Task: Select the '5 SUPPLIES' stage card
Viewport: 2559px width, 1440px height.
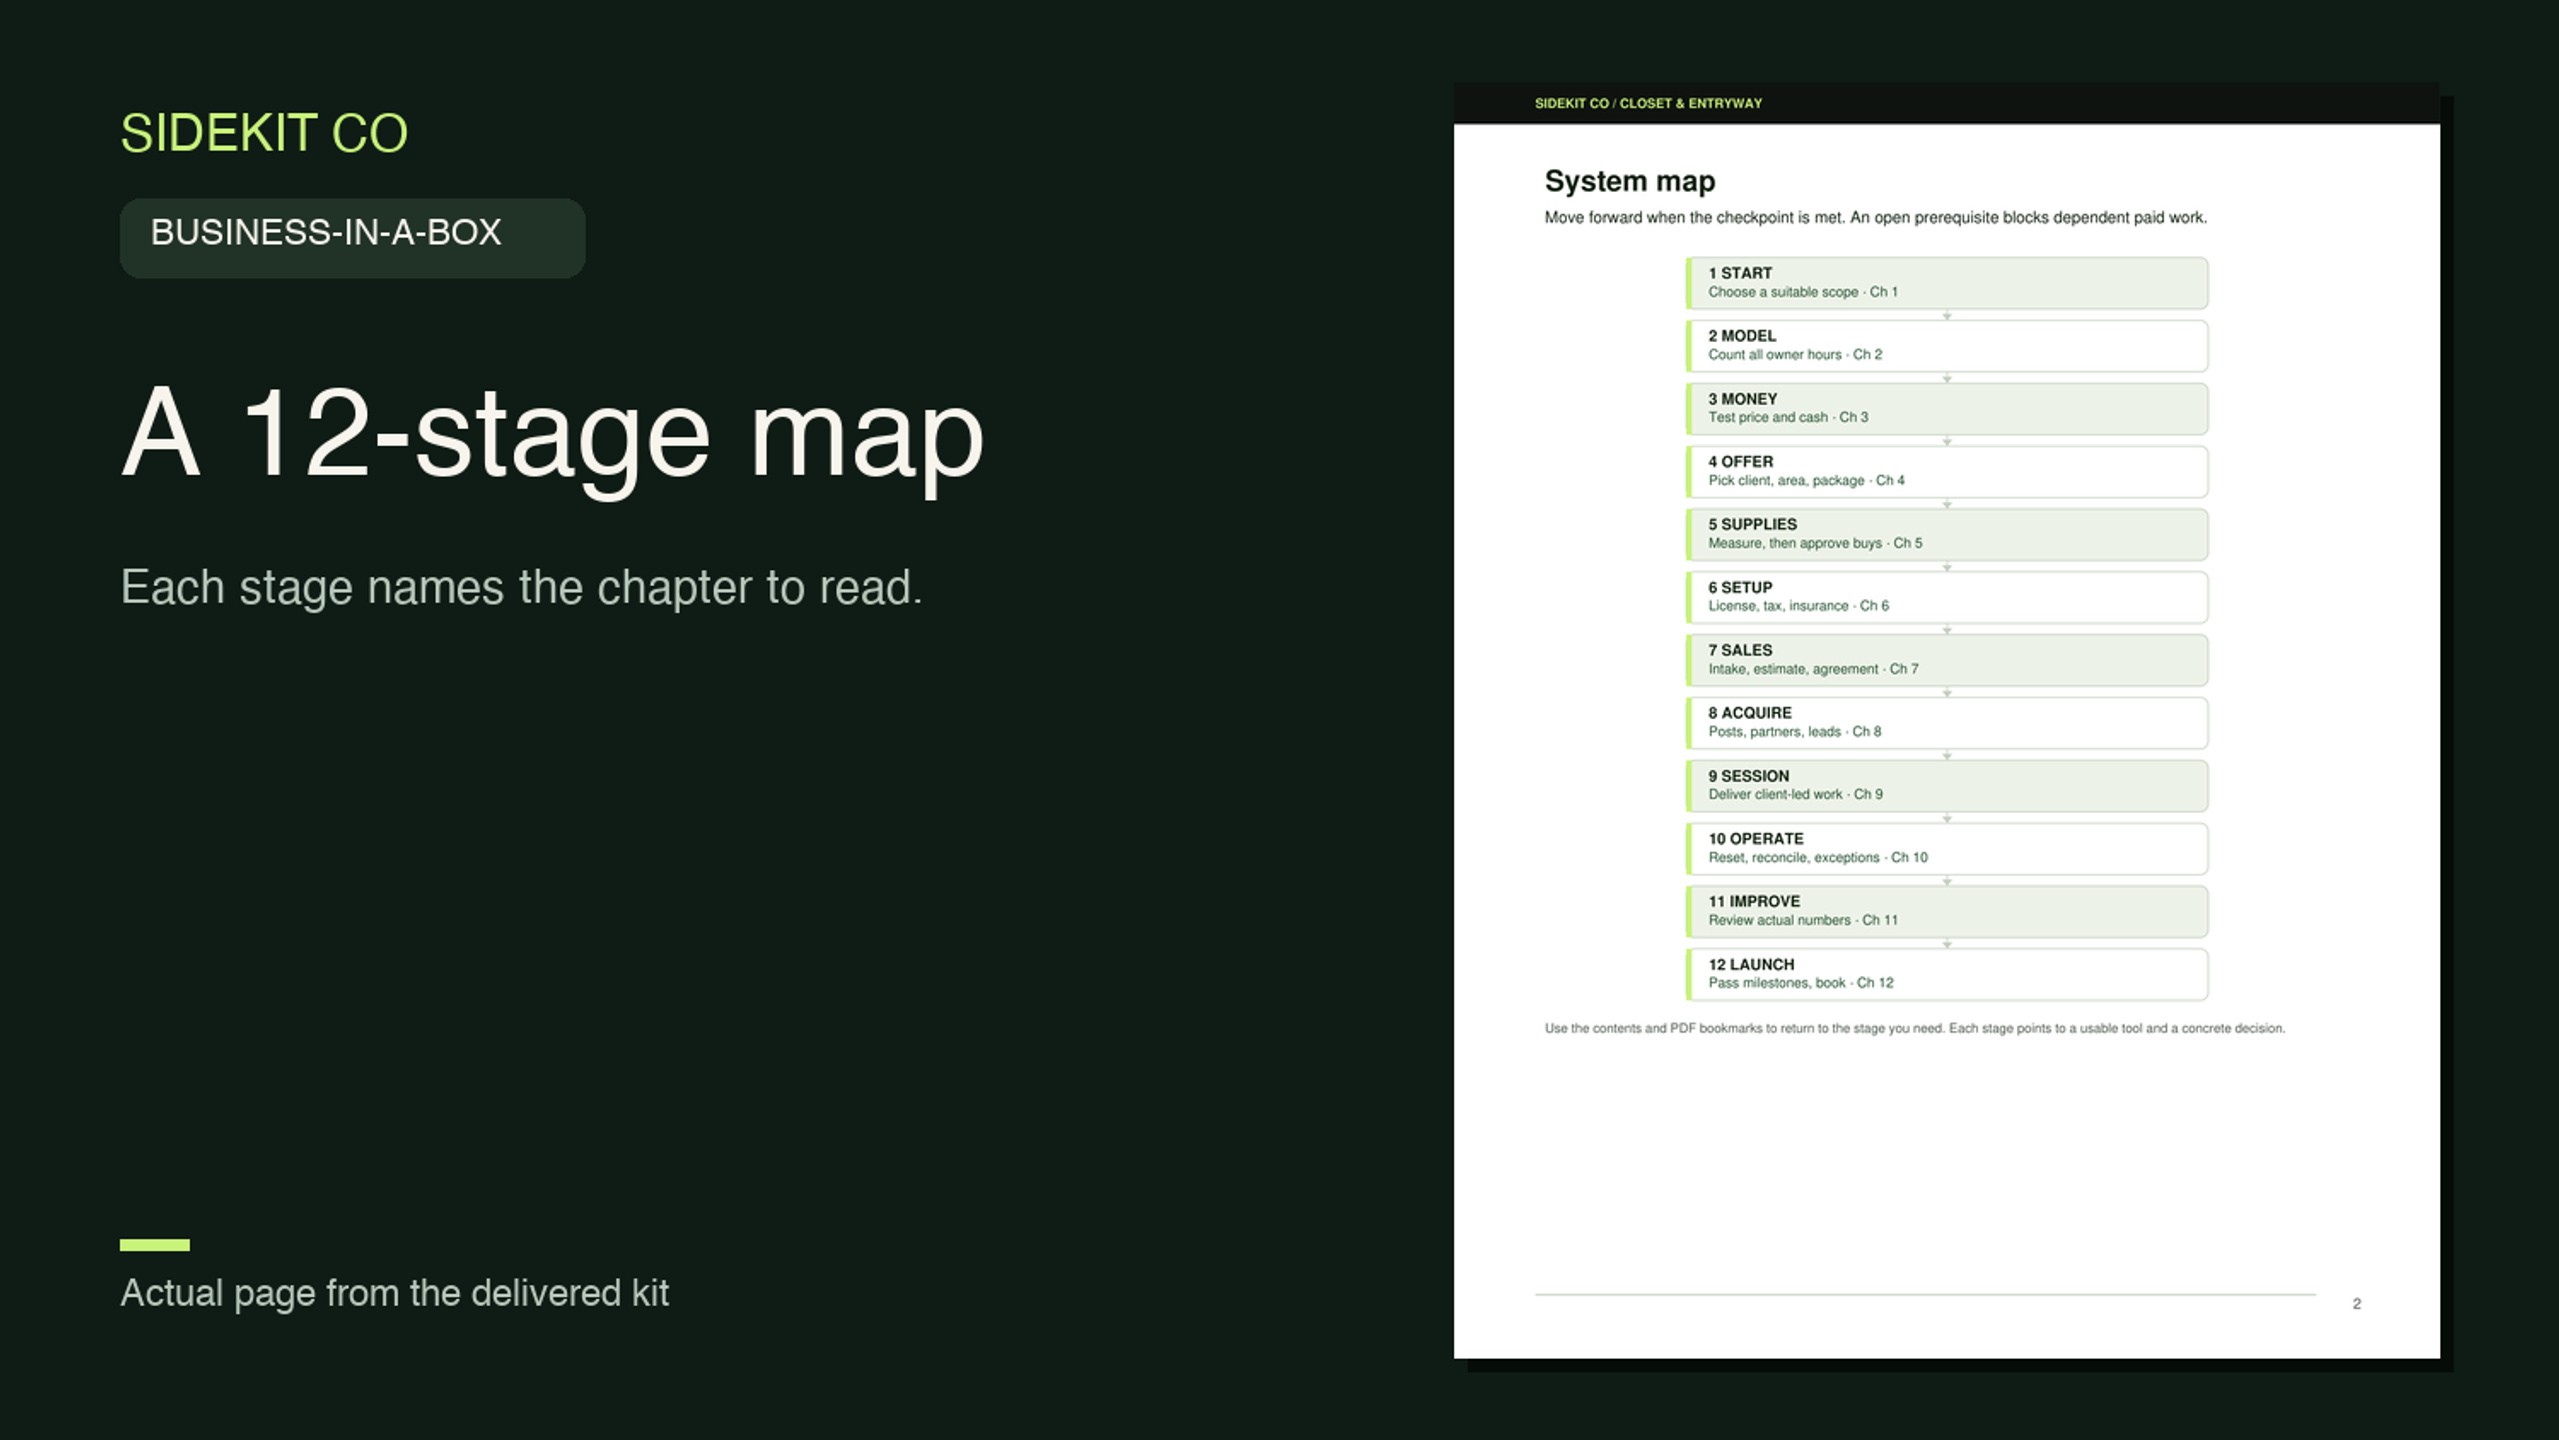Action: click(1946, 534)
